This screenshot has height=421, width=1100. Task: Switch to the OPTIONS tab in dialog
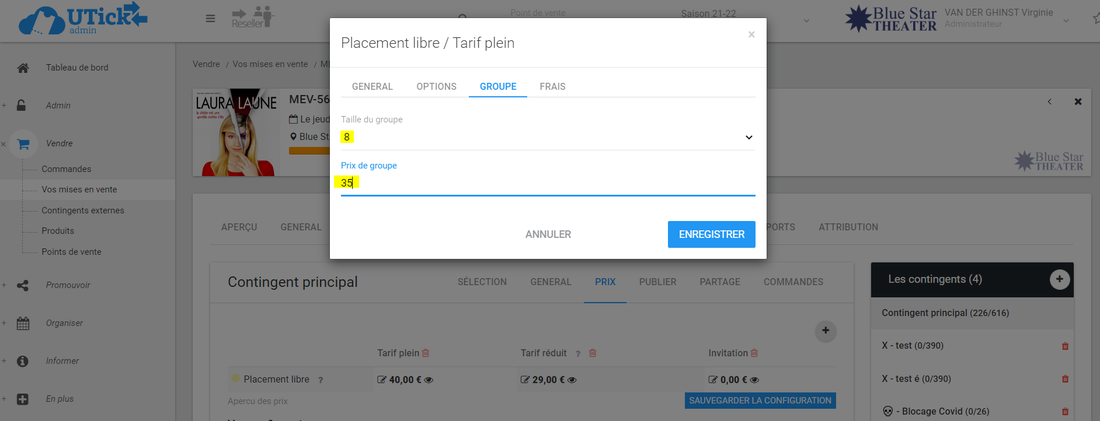coord(436,87)
